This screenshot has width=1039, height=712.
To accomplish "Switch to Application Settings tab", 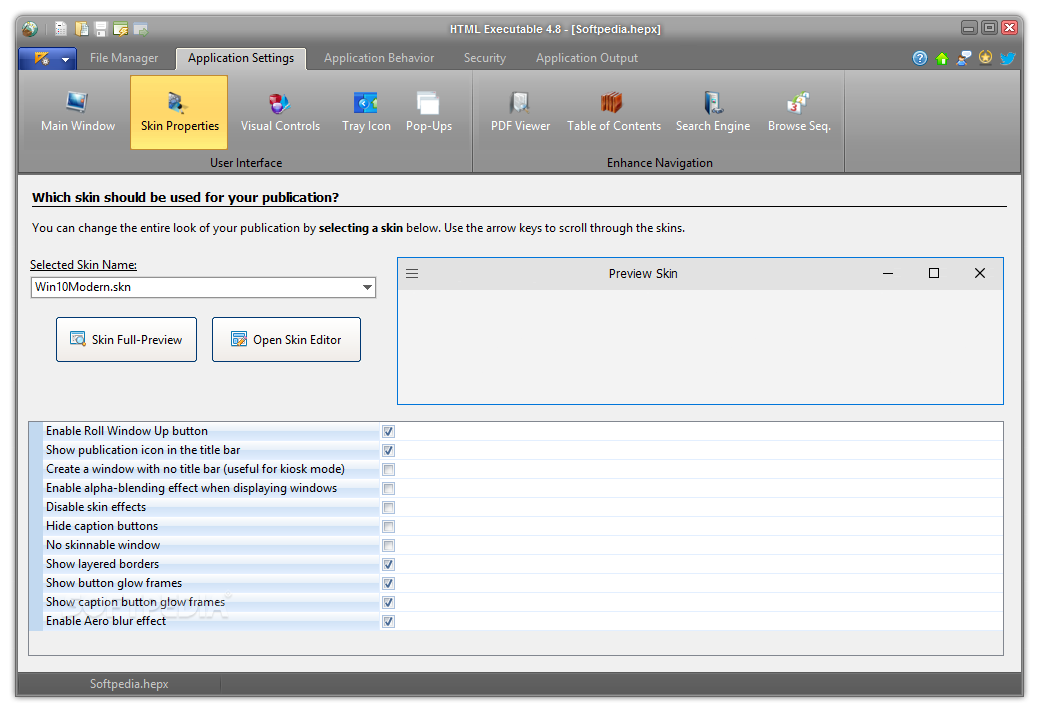I will click(241, 58).
